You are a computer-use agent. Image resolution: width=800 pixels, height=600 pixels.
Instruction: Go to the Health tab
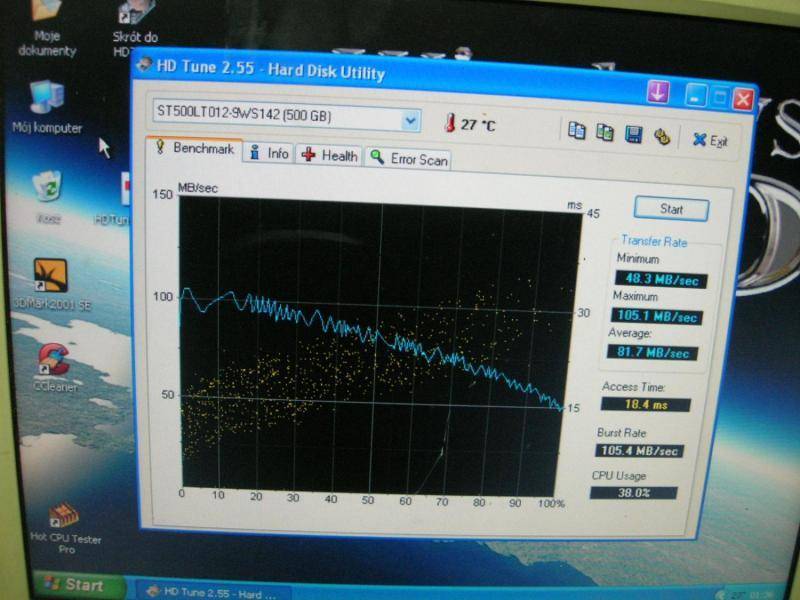point(329,156)
